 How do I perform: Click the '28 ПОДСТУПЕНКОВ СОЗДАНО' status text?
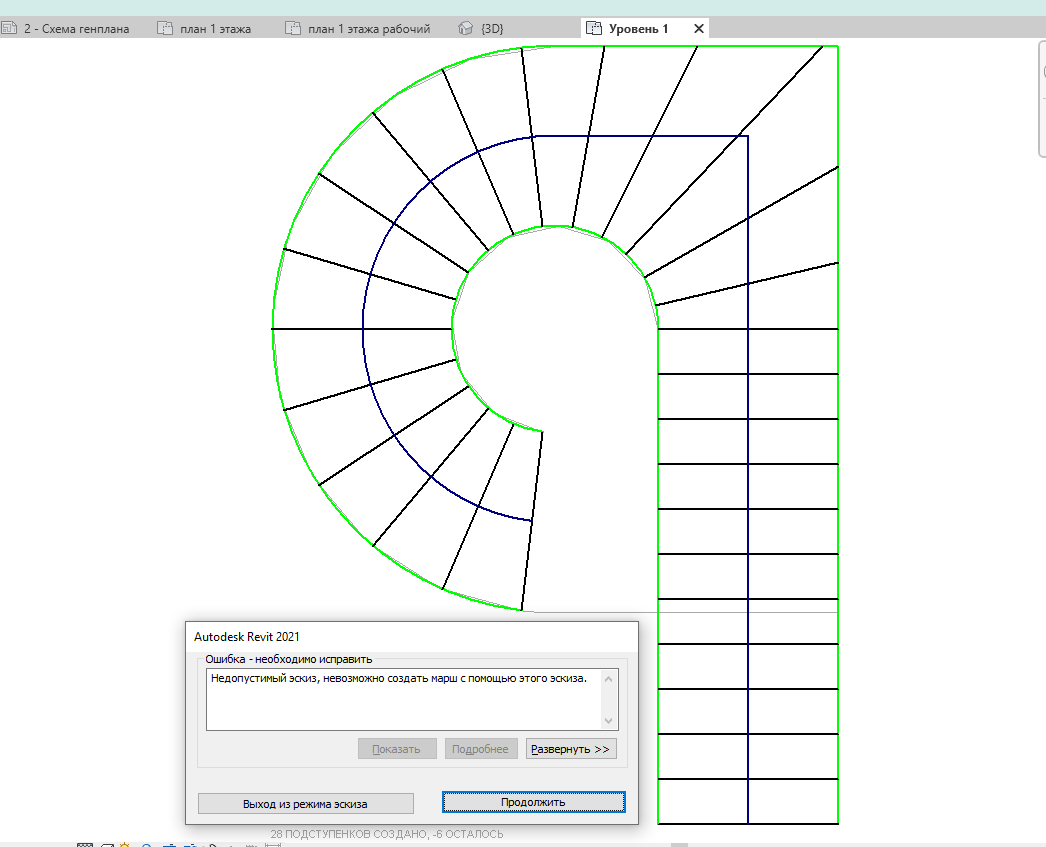pos(387,834)
